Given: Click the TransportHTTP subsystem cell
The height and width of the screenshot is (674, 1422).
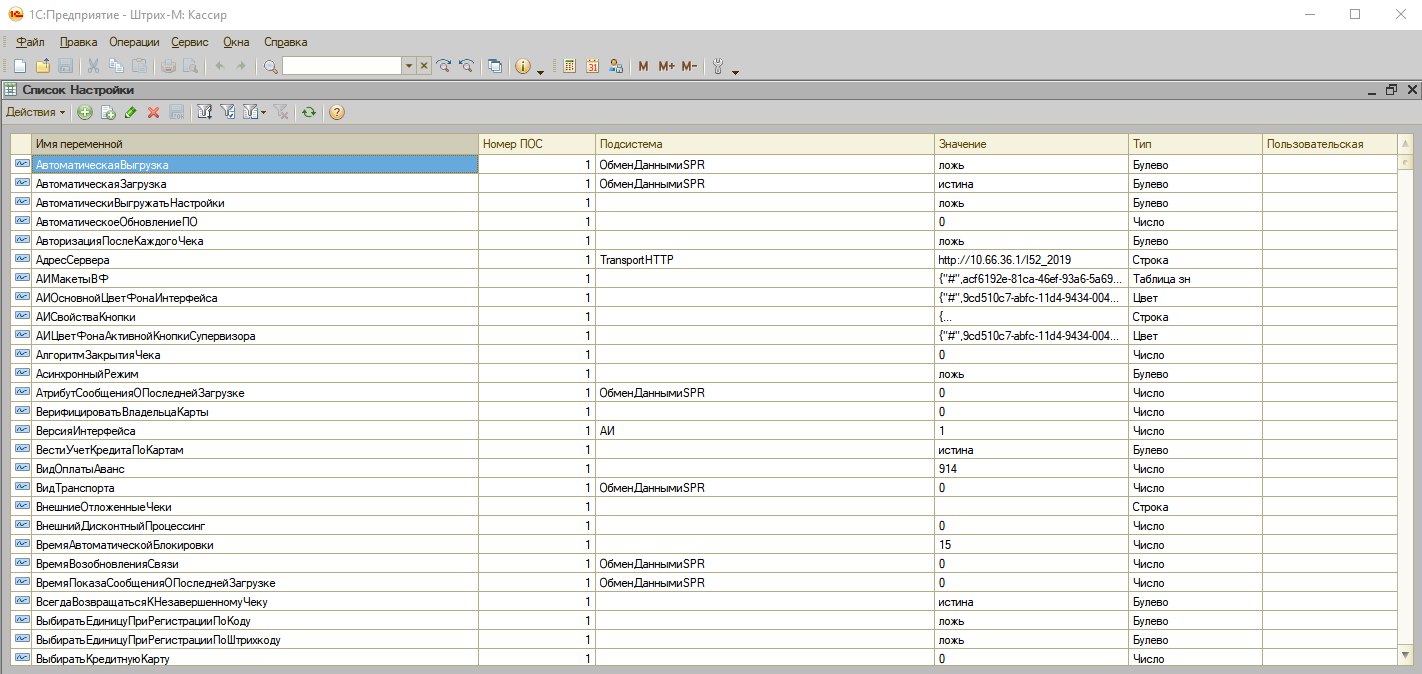Looking at the screenshot, I should [765, 260].
